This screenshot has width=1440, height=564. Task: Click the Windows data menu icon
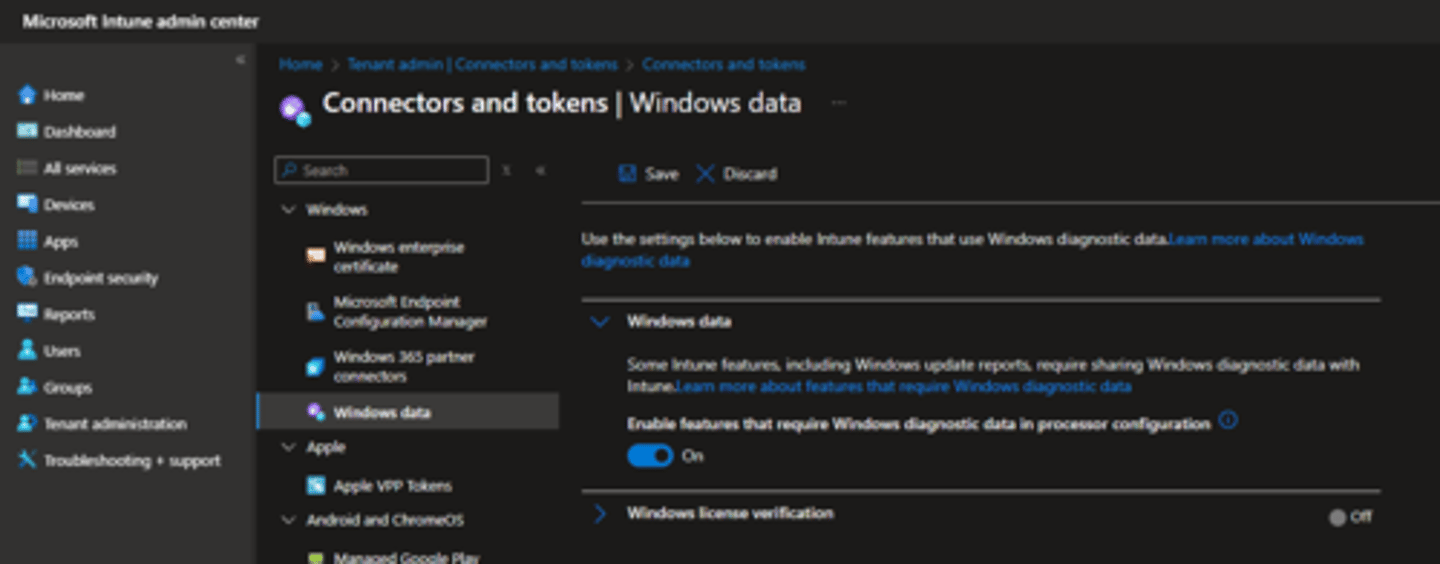pos(315,412)
